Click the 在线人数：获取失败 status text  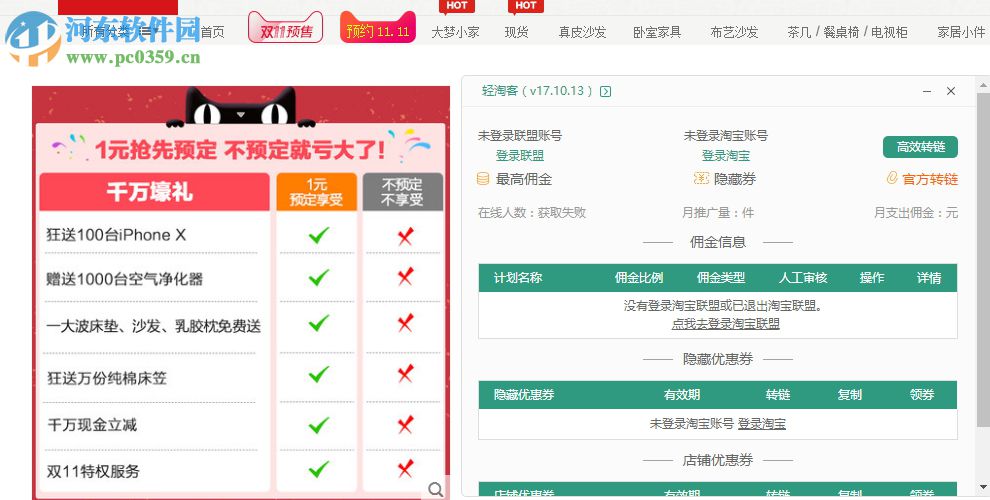(532, 213)
